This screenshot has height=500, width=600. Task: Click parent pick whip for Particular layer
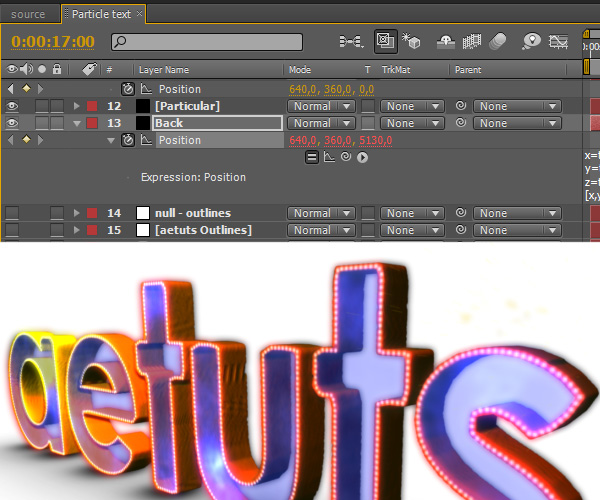pos(461,105)
